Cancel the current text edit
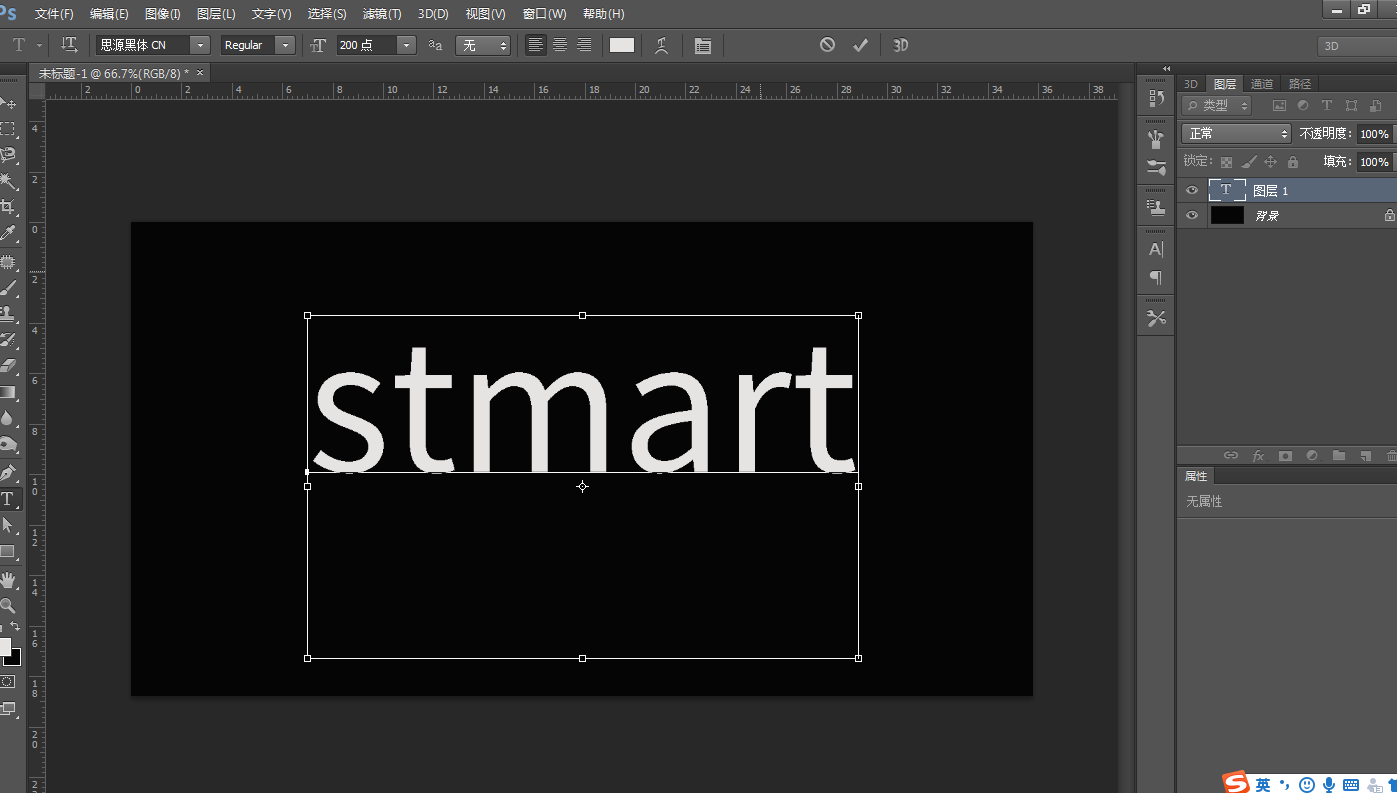The height and width of the screenshot is (793, 1397). point(827,45)
